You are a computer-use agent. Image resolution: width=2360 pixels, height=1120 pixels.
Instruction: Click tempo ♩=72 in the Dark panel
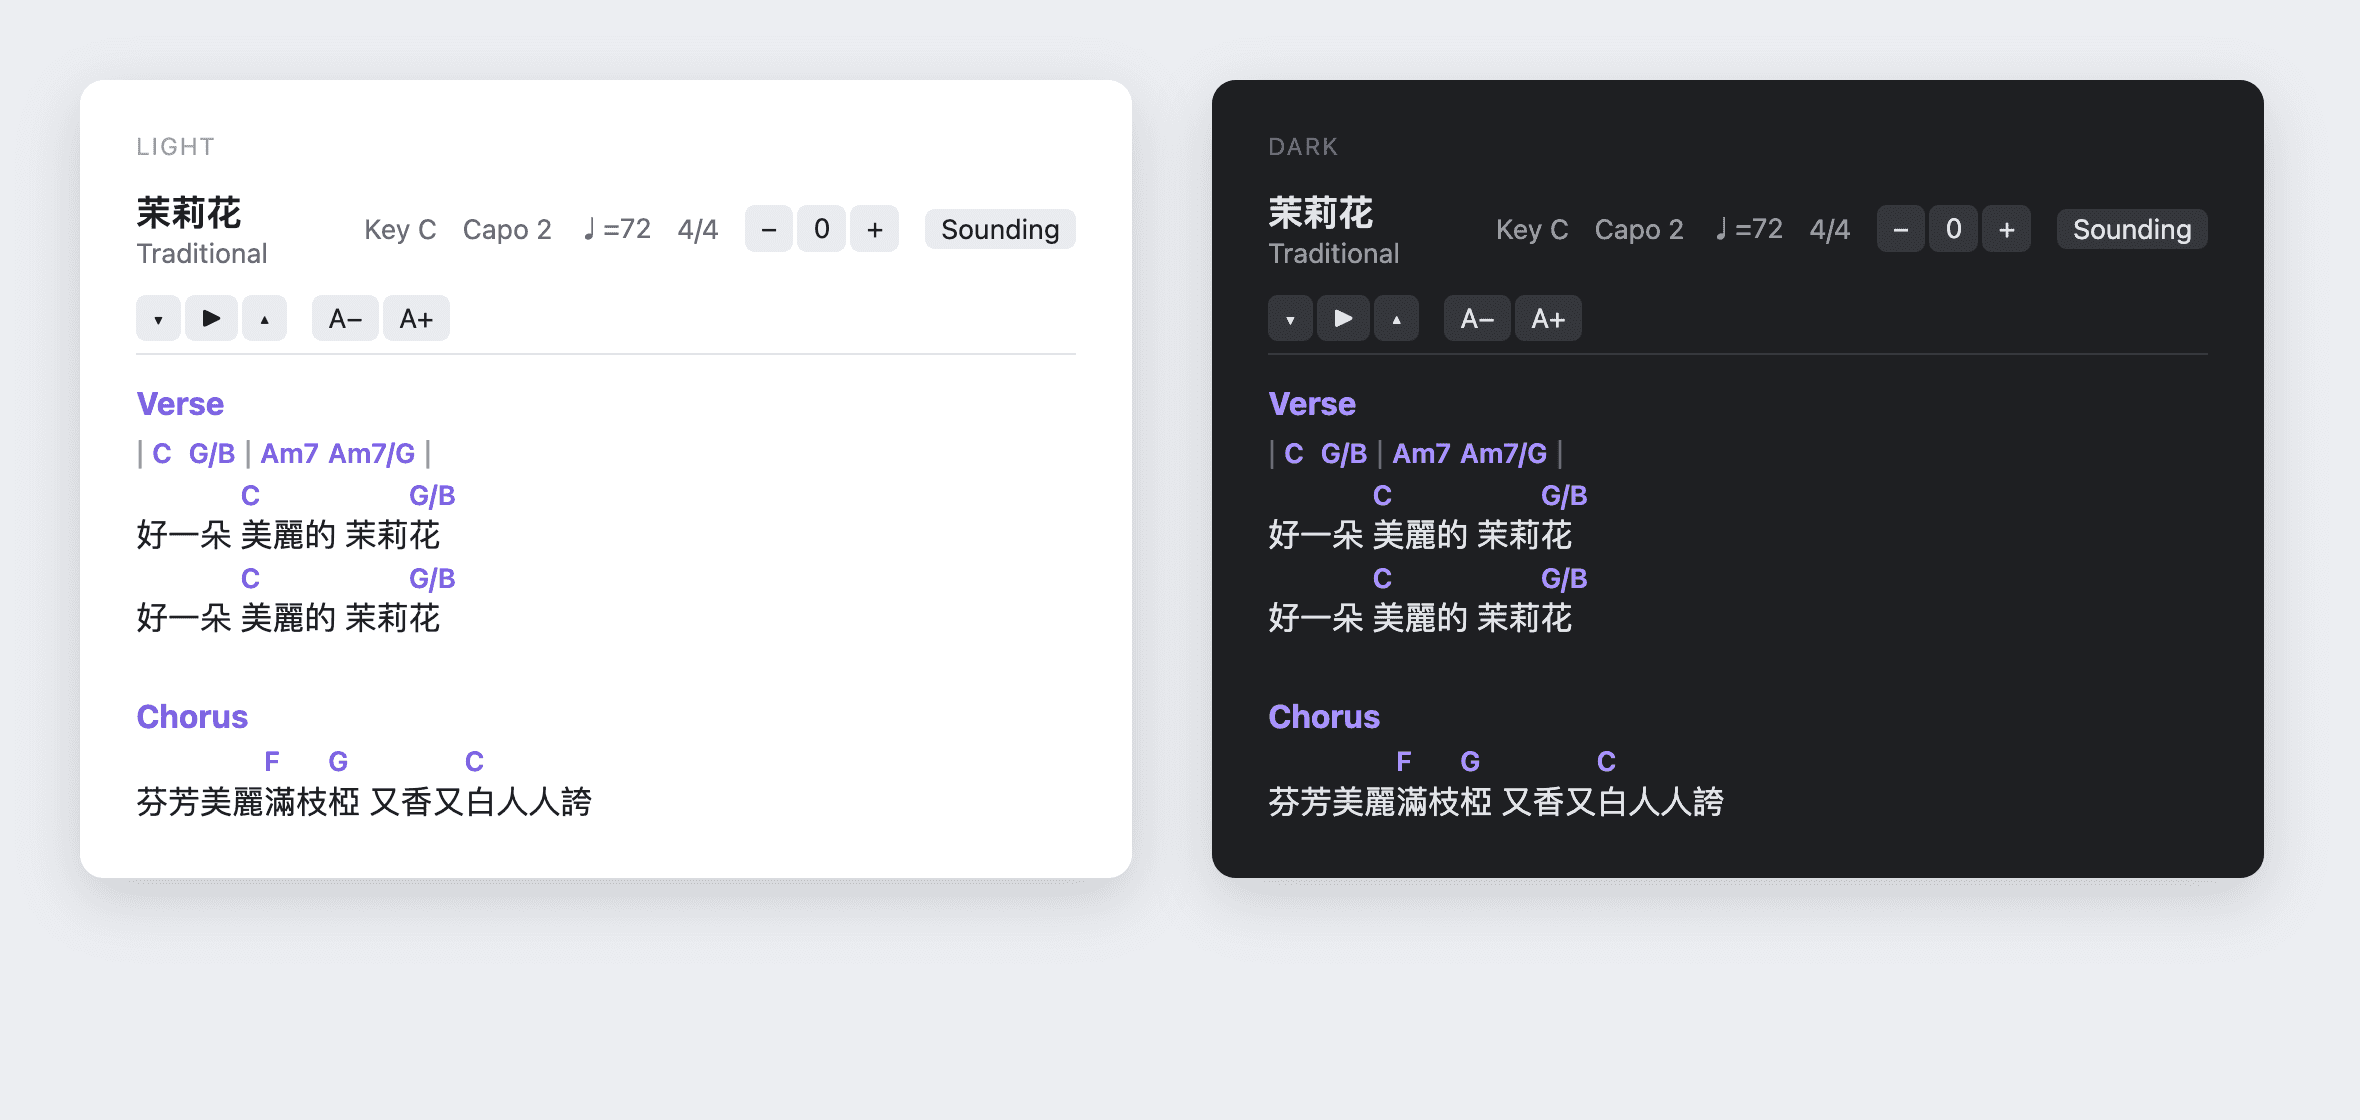click(1748, 229)
